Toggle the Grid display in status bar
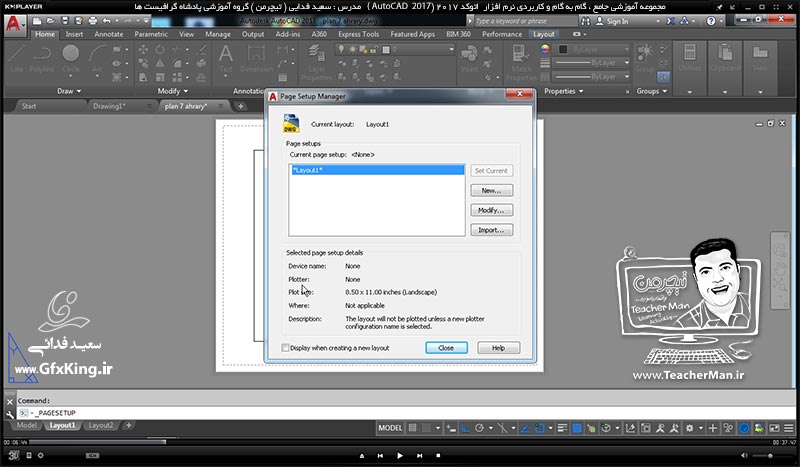 click(x=412, y=428)
